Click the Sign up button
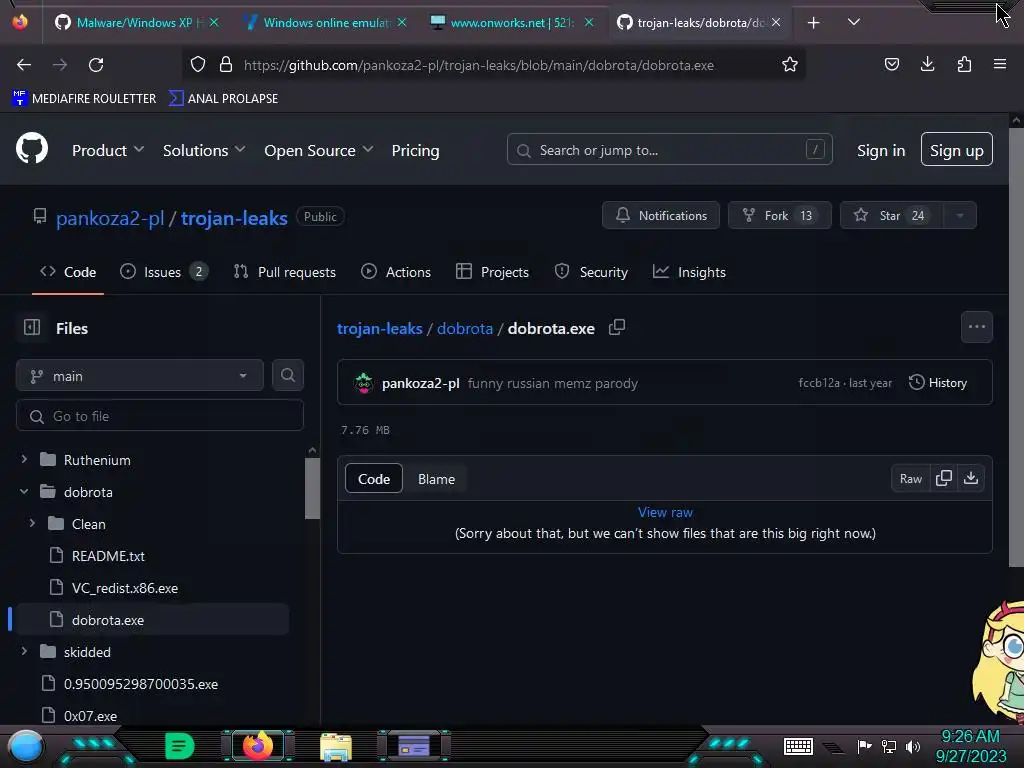Viewport: 1024px width, 768px height. [x=956, y=150]
